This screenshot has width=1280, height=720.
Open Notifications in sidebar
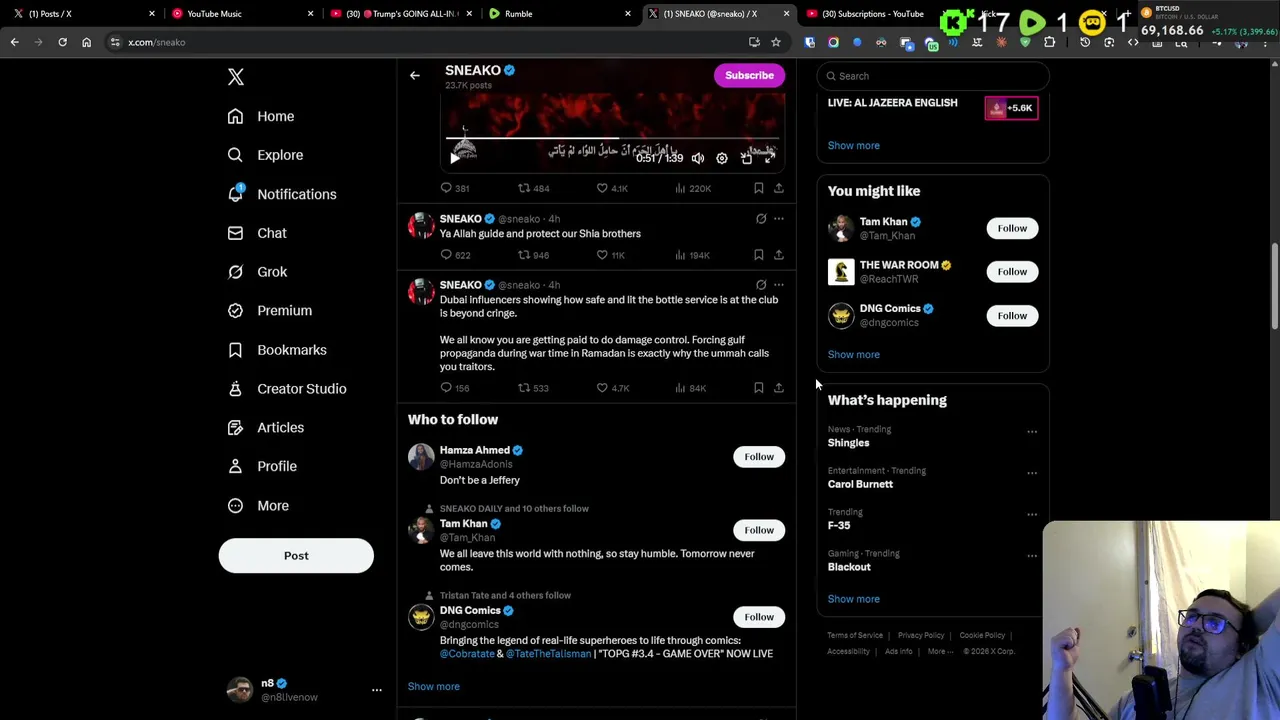pos(282,194)
